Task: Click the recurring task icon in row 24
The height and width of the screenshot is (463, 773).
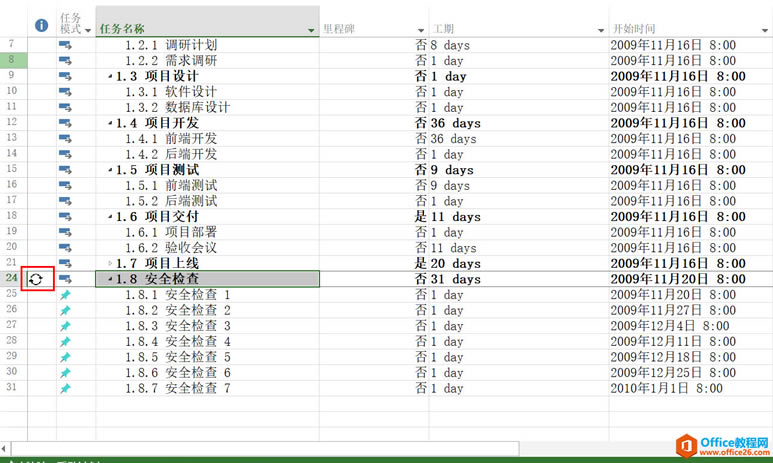Action: coord(35,279)
